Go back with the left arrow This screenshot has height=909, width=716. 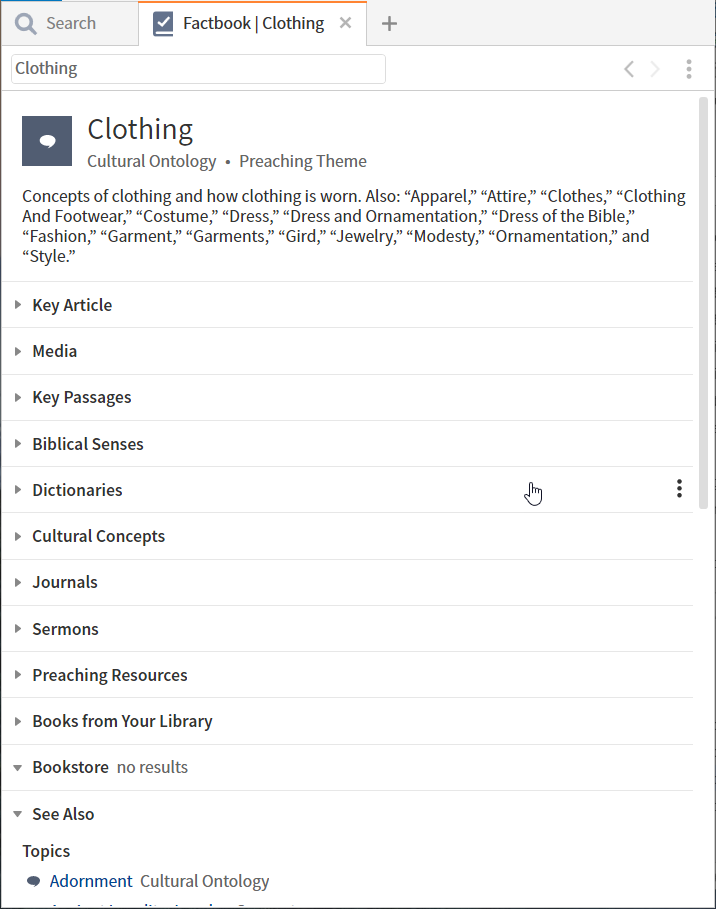point(629,69)
